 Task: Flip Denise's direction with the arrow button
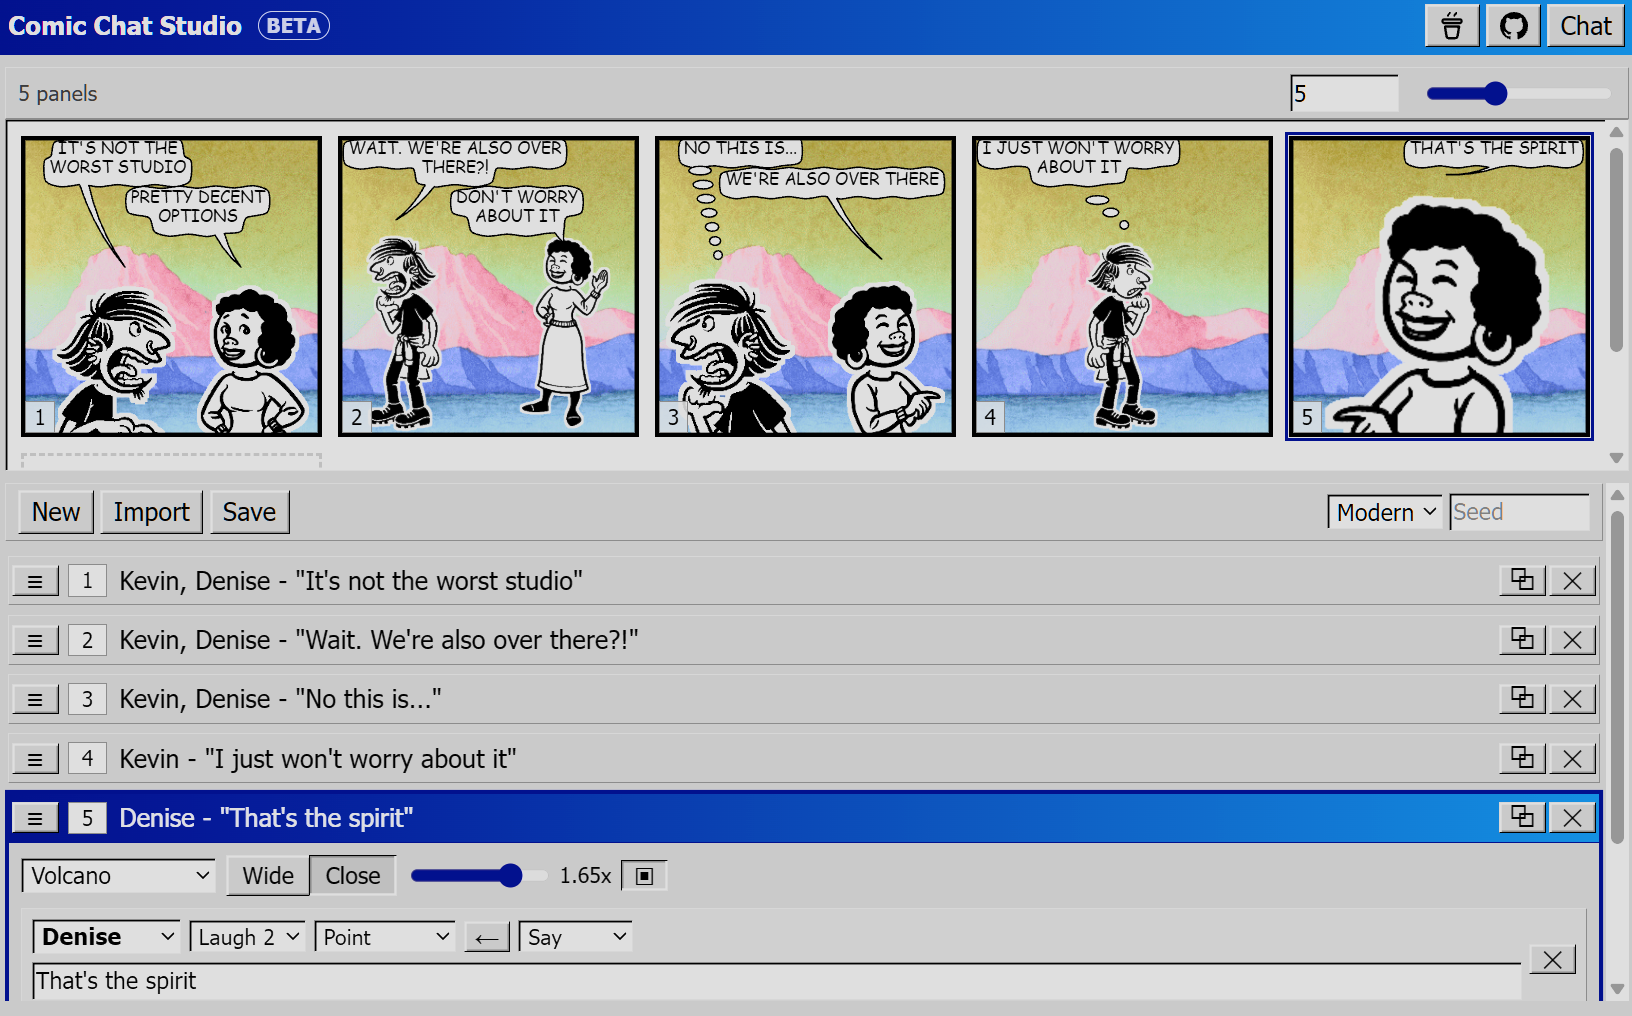tap(487, 938)
